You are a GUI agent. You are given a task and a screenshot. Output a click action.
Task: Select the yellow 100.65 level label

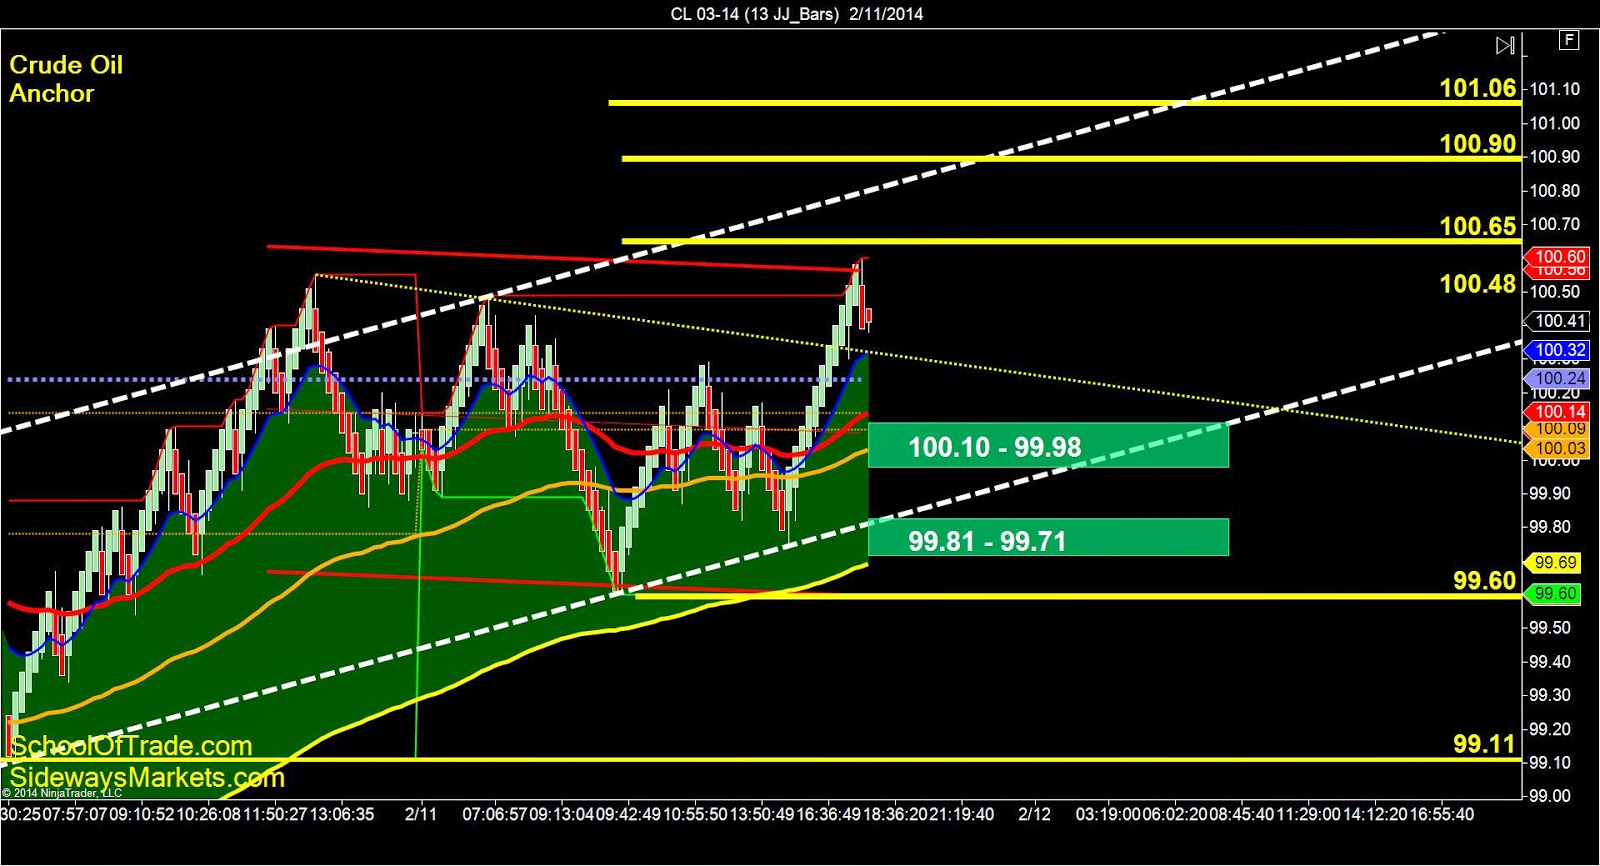click(x=1477, y=226)
